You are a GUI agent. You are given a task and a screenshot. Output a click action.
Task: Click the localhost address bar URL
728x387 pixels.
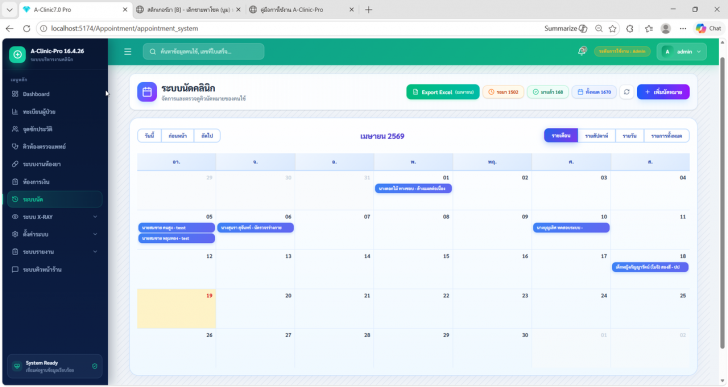pos(124,28)
